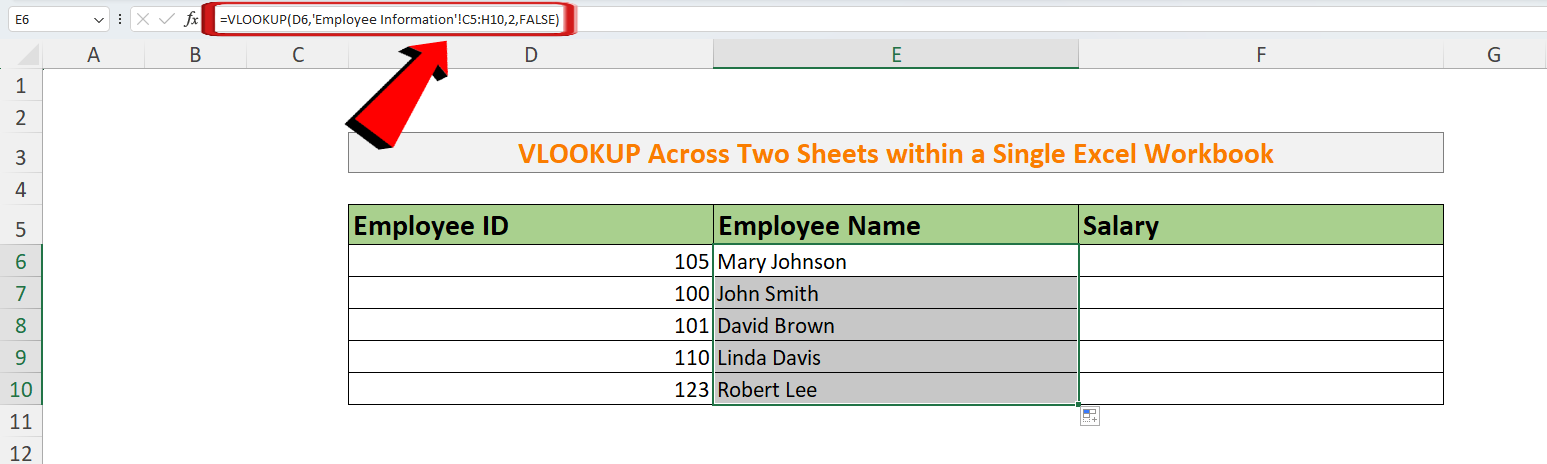This screenshot has height=464, width=1547.
Task: Select the empty Salary cell beside John Smith
Action: [1260, 293]
